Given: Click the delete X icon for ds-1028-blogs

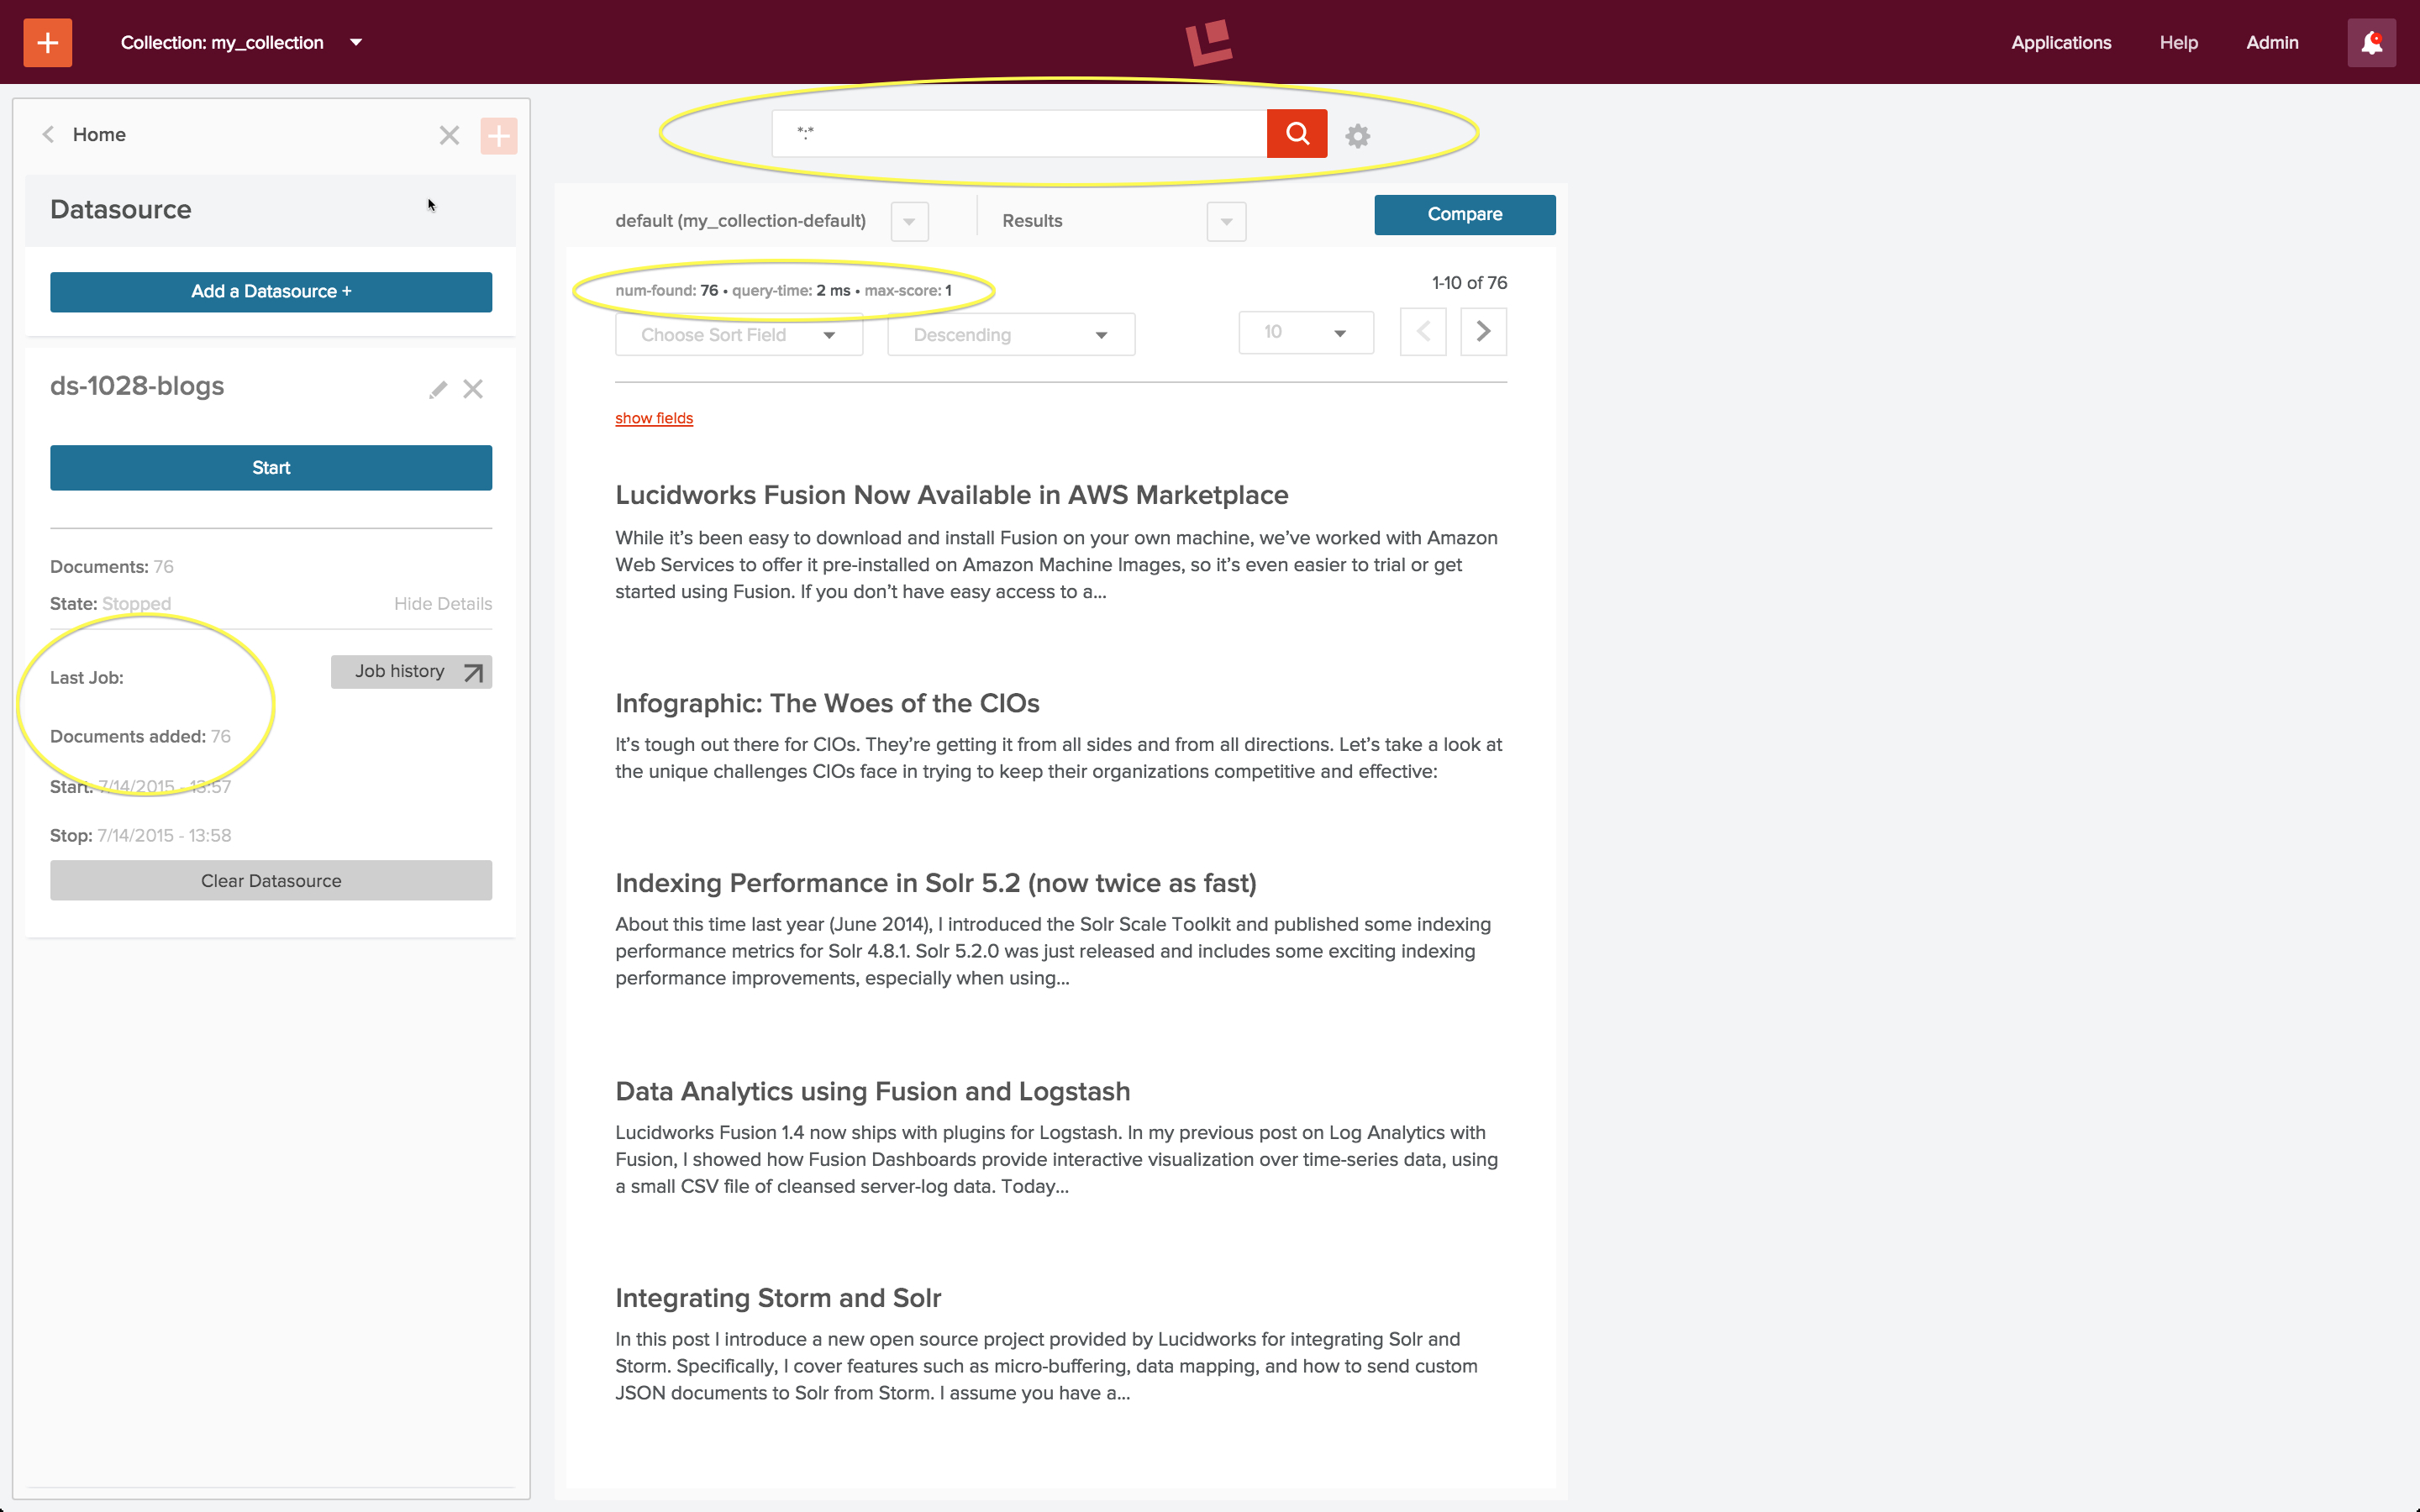Looking at the screenshot, I should pyautogui.click(x=471, y=386).
